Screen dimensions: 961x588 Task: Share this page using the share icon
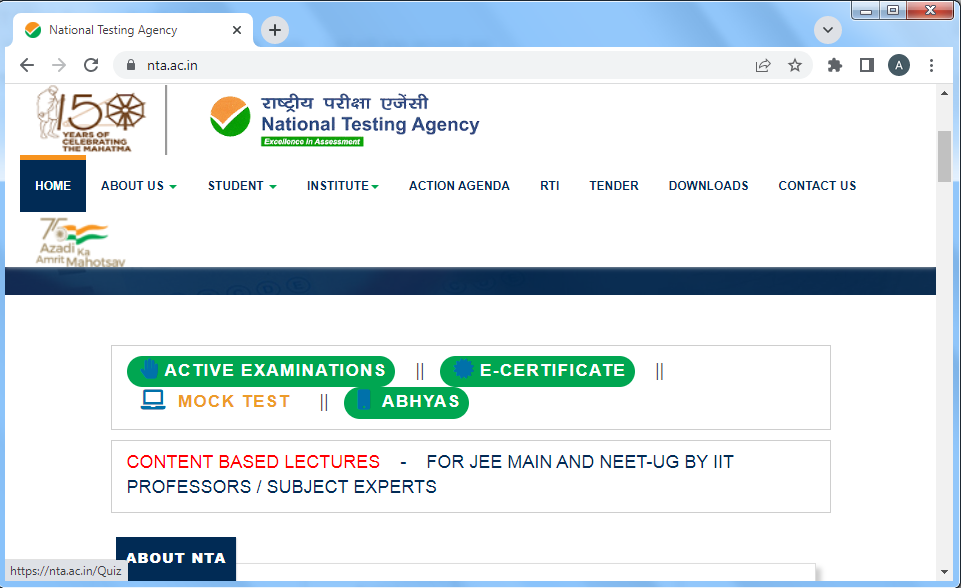click(x=763, y=65)
